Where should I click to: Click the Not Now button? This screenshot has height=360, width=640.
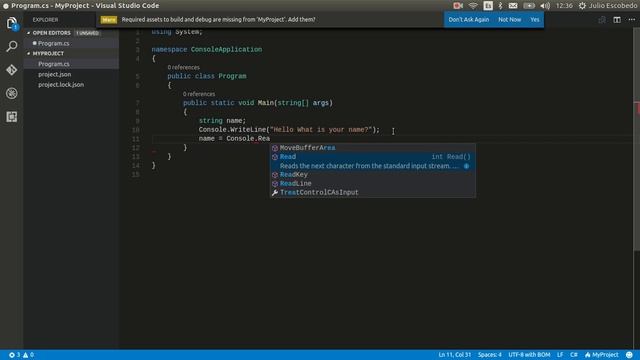[509, 20]
